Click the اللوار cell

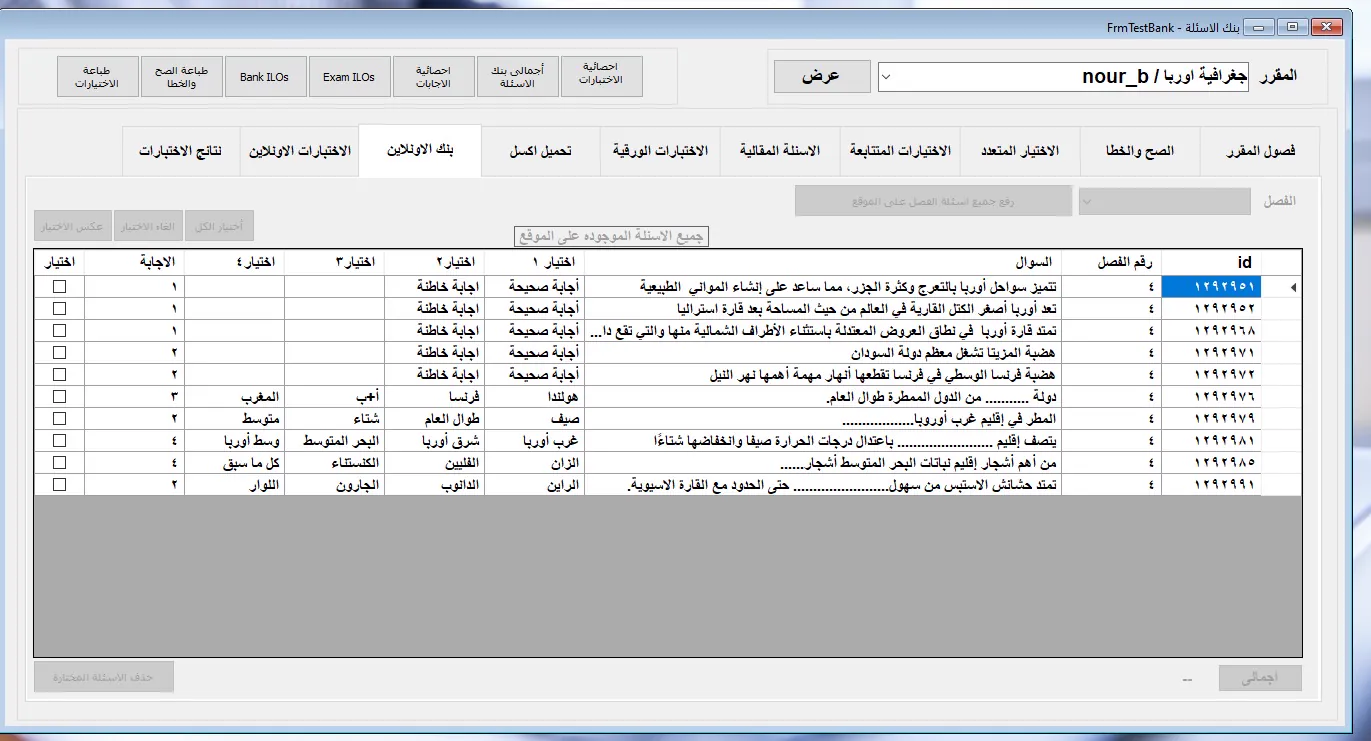tap(235, 484)
